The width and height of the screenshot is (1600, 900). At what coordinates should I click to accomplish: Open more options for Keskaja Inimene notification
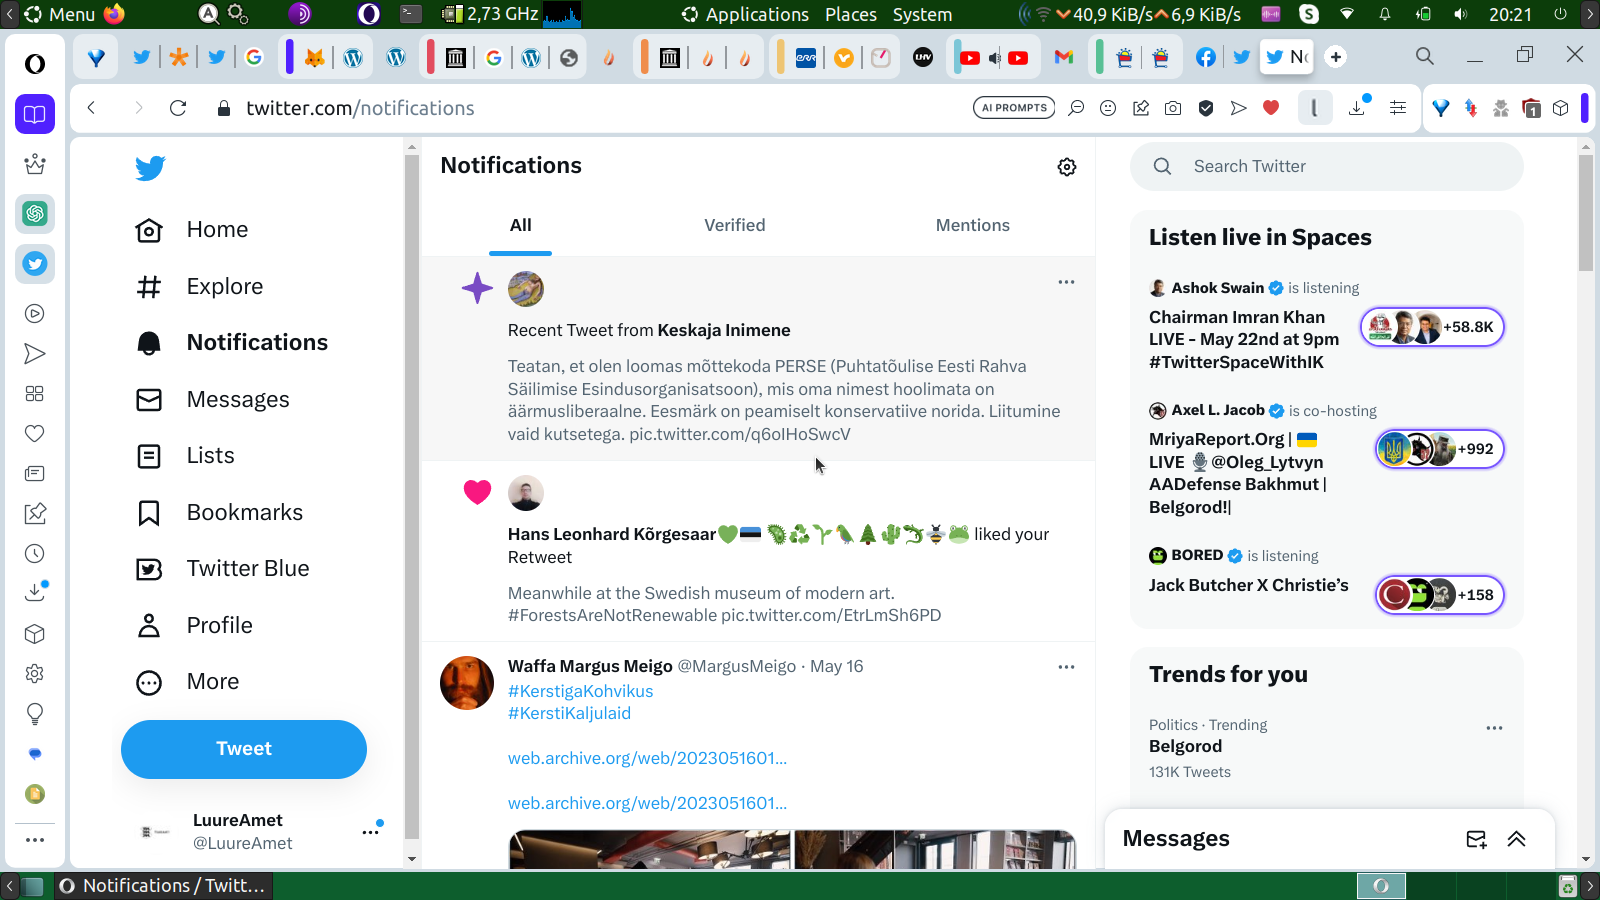click(1066, 282)
